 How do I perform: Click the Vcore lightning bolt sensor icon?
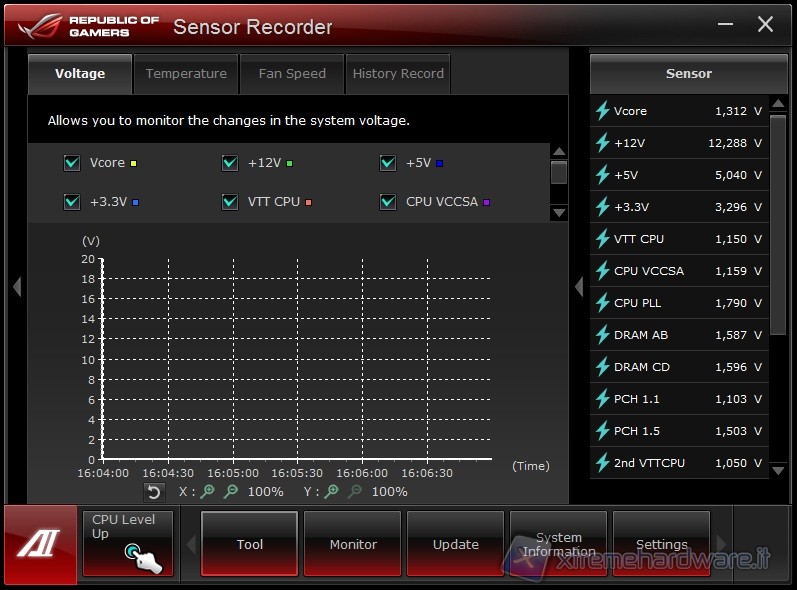tap(602, 111)
